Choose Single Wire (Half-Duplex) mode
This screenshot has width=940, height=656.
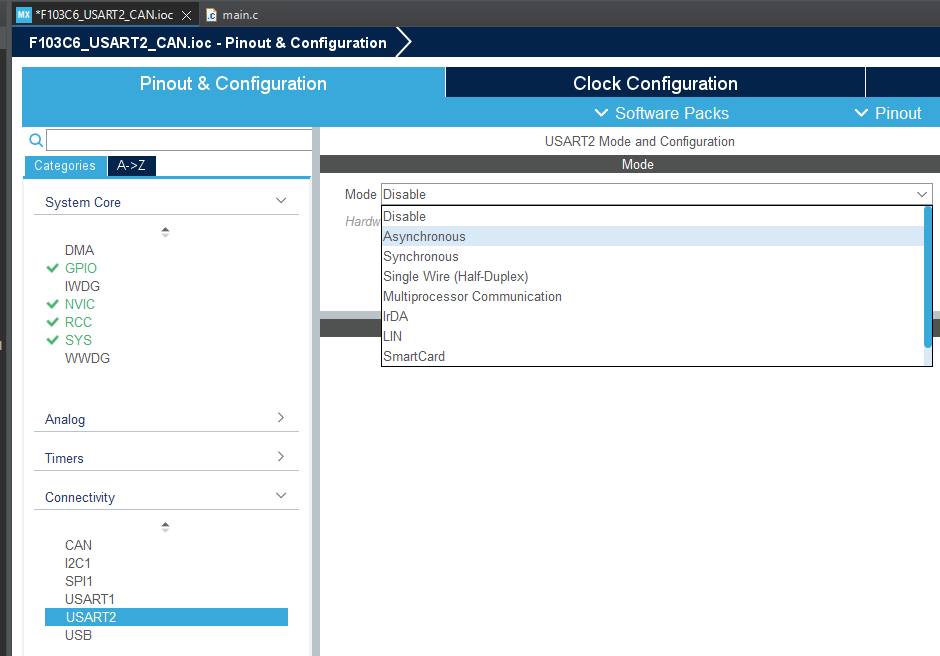click(455, 277)
